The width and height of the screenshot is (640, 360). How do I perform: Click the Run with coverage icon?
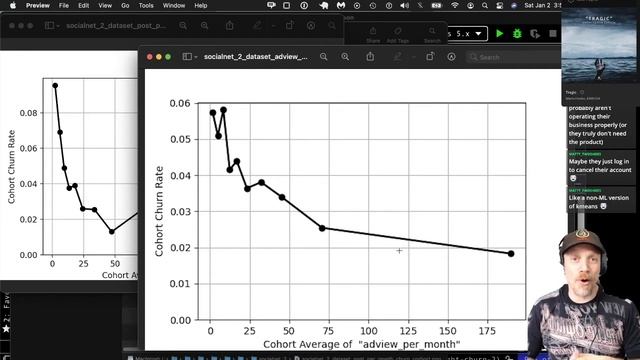click(535, 33)
